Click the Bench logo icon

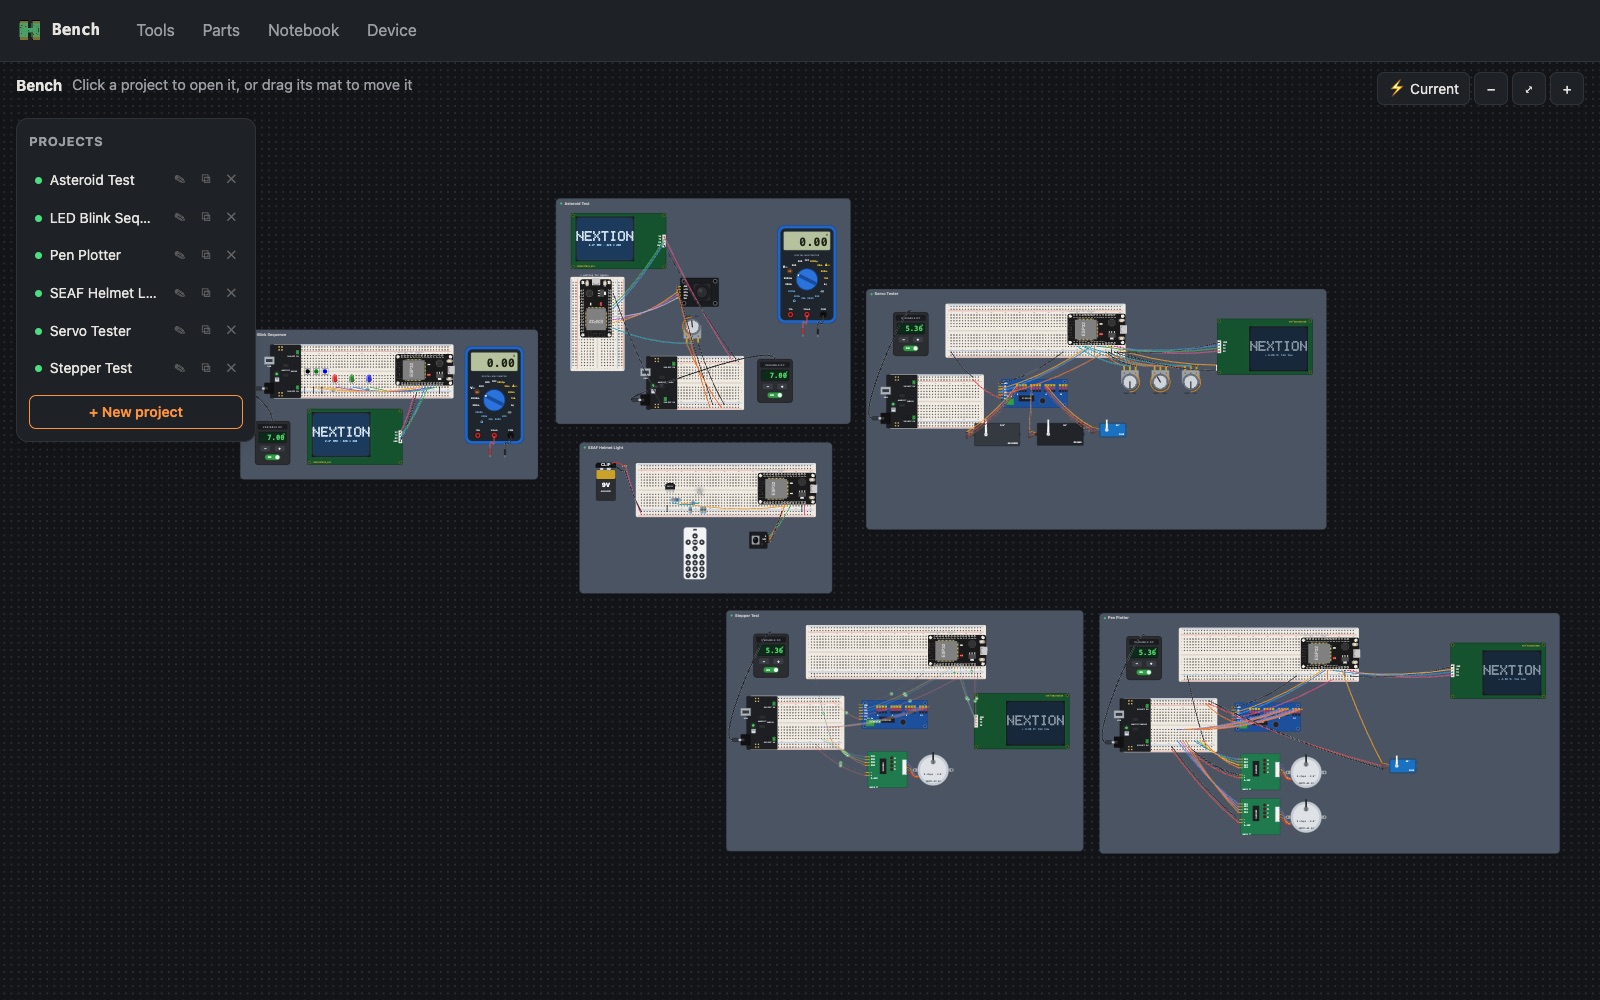click(30, 30)
